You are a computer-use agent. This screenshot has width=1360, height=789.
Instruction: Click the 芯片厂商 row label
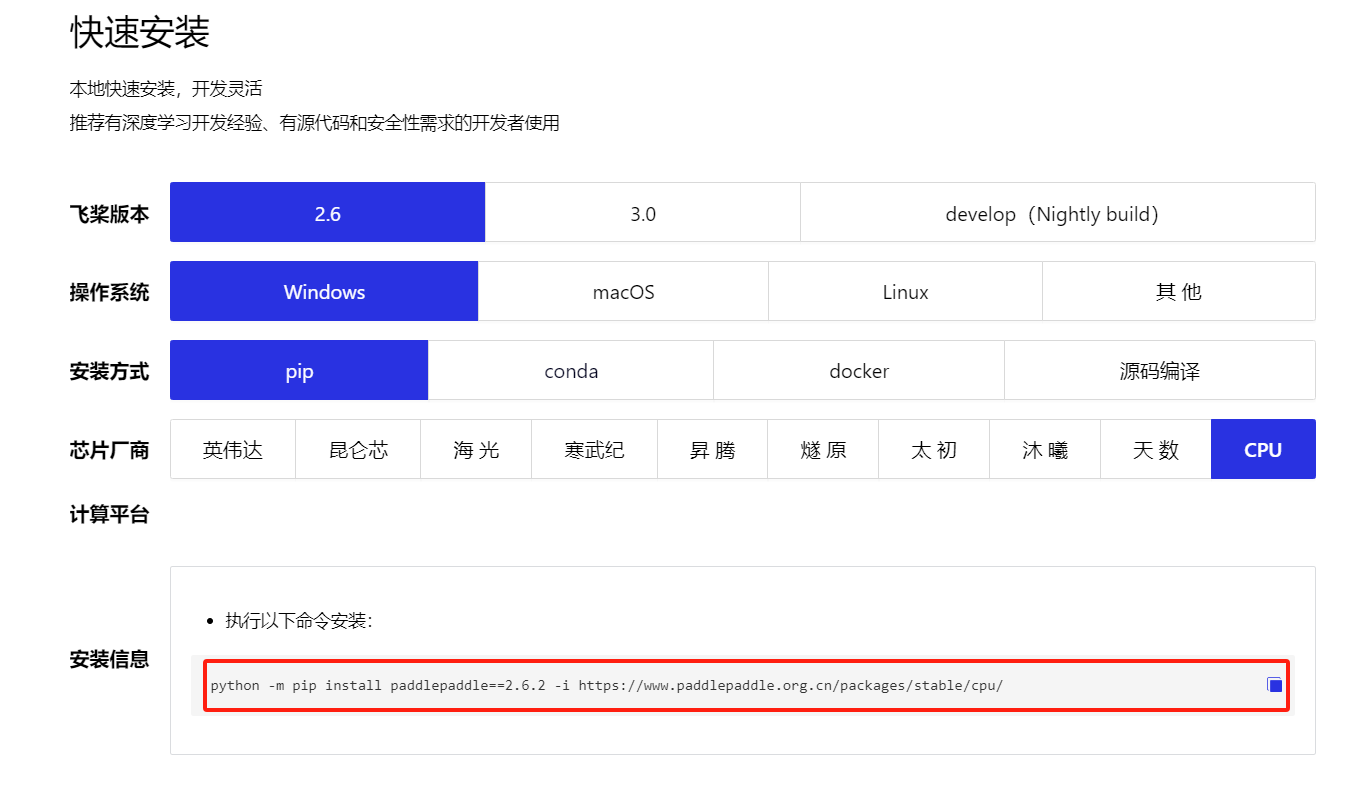click(109, 450)
